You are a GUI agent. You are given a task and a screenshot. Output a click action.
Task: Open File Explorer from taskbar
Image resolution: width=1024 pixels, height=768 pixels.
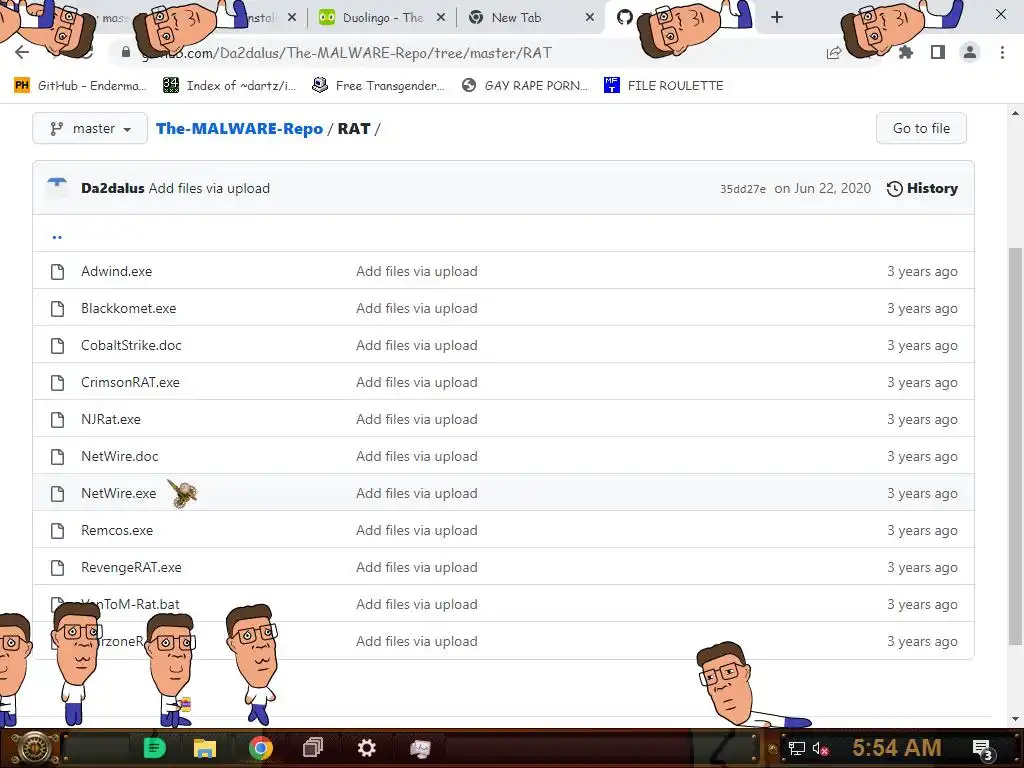[205, 748]
